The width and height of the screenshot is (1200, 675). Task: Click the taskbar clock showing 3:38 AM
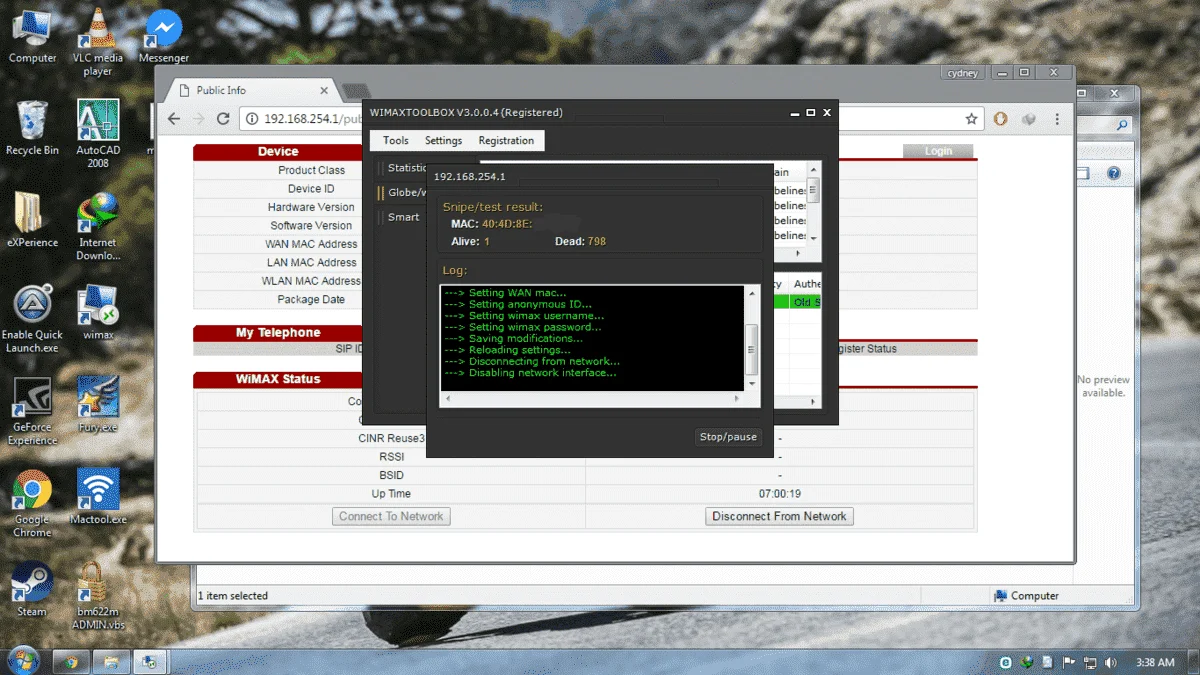coord(1155,662)
